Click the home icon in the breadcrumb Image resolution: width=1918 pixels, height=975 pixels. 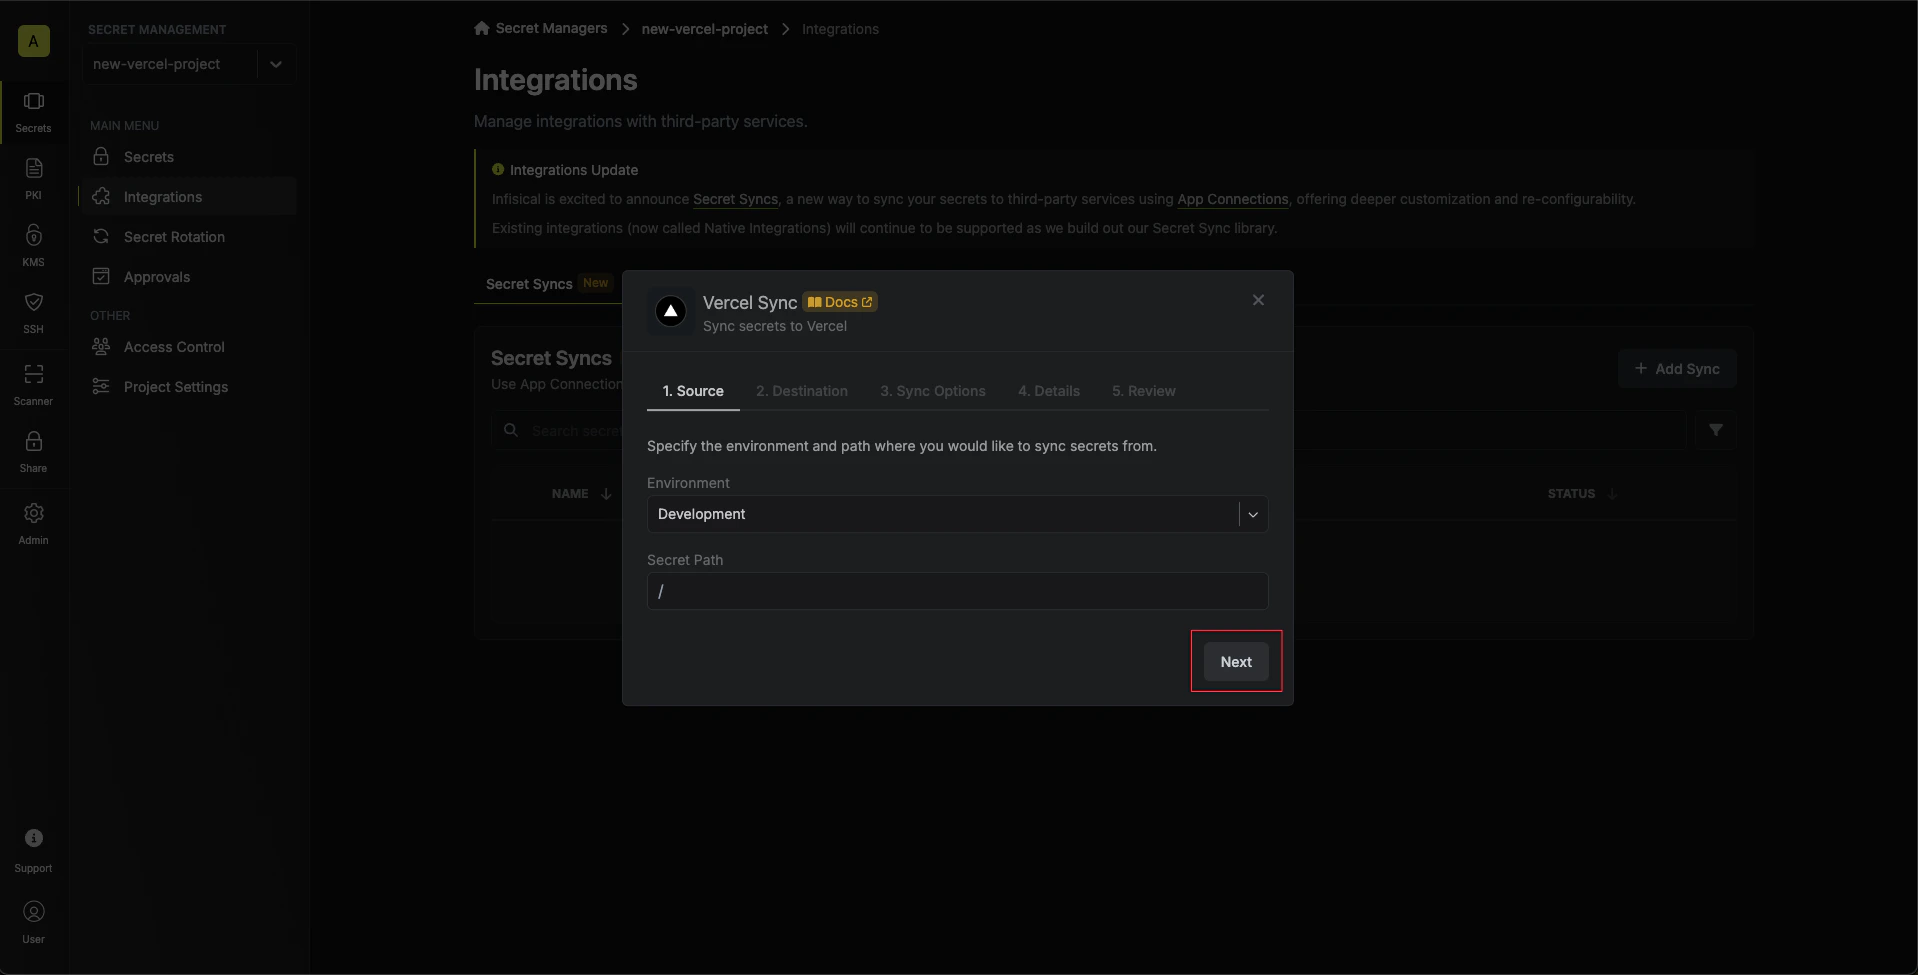click(x=482, y=28)
